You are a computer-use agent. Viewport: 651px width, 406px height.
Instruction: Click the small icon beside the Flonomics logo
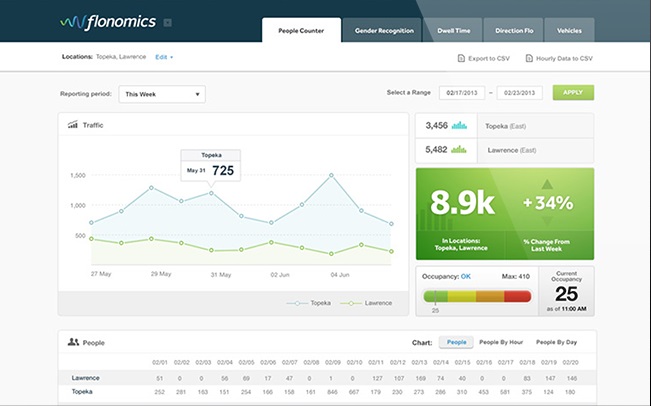click(167, 22)
